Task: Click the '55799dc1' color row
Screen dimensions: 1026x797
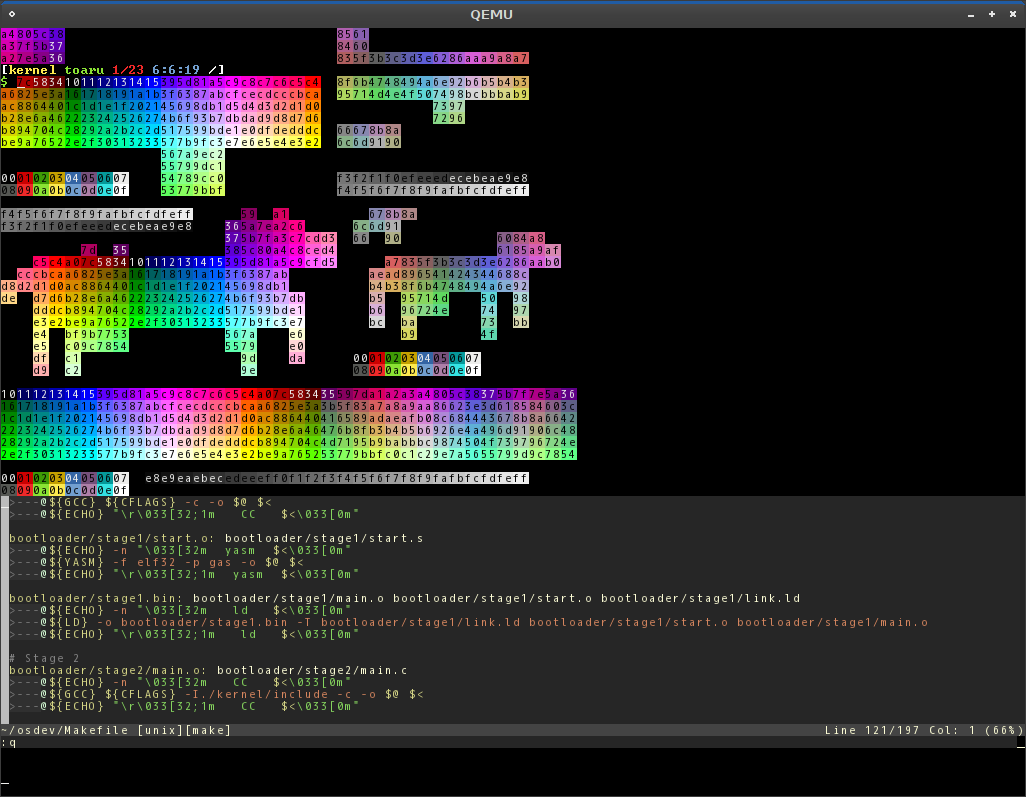Action: tap(192, 166)
